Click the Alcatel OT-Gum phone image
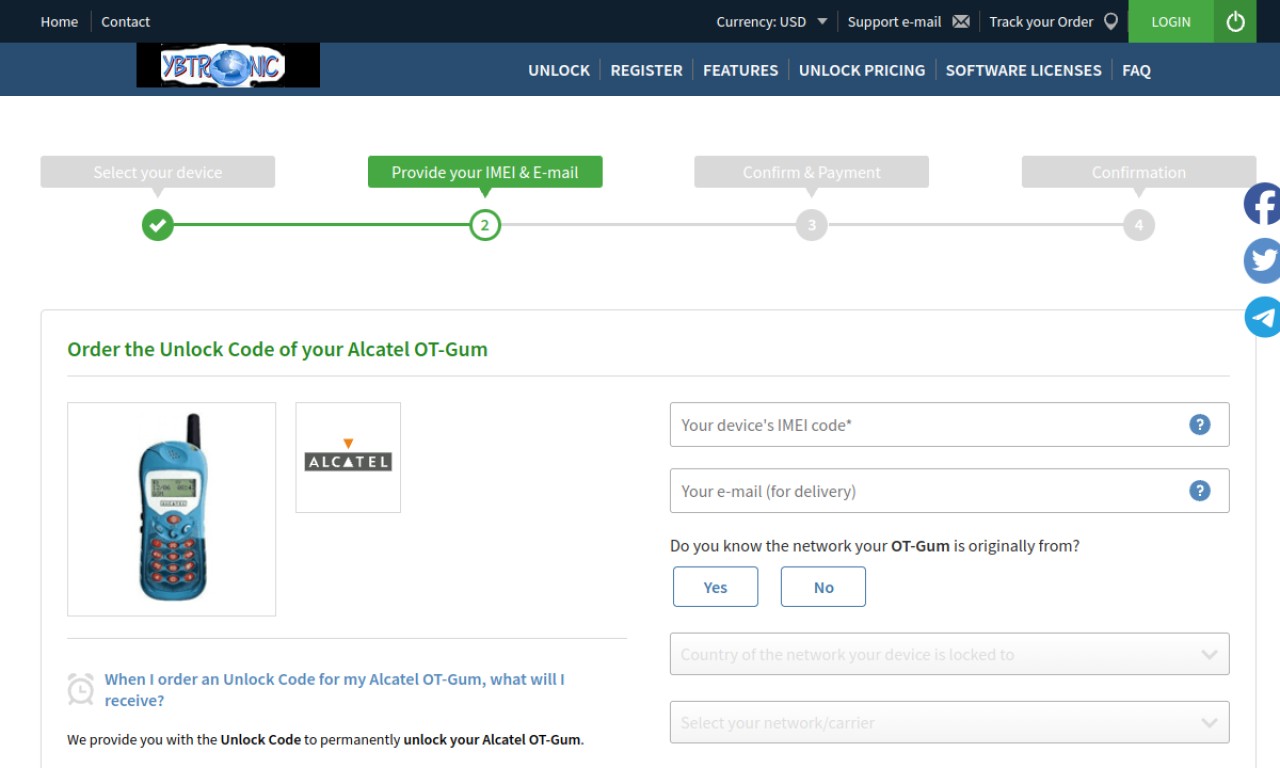 (171, 509)
